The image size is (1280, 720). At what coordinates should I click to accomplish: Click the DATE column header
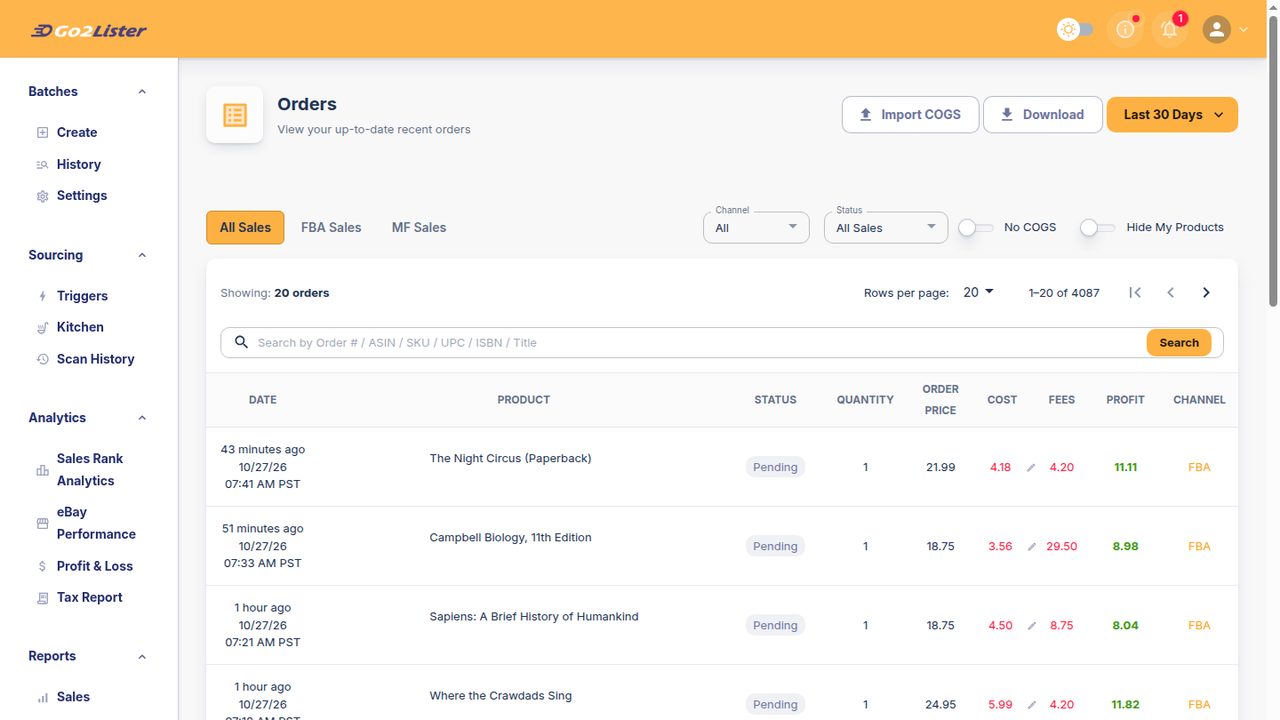(262, 400)
